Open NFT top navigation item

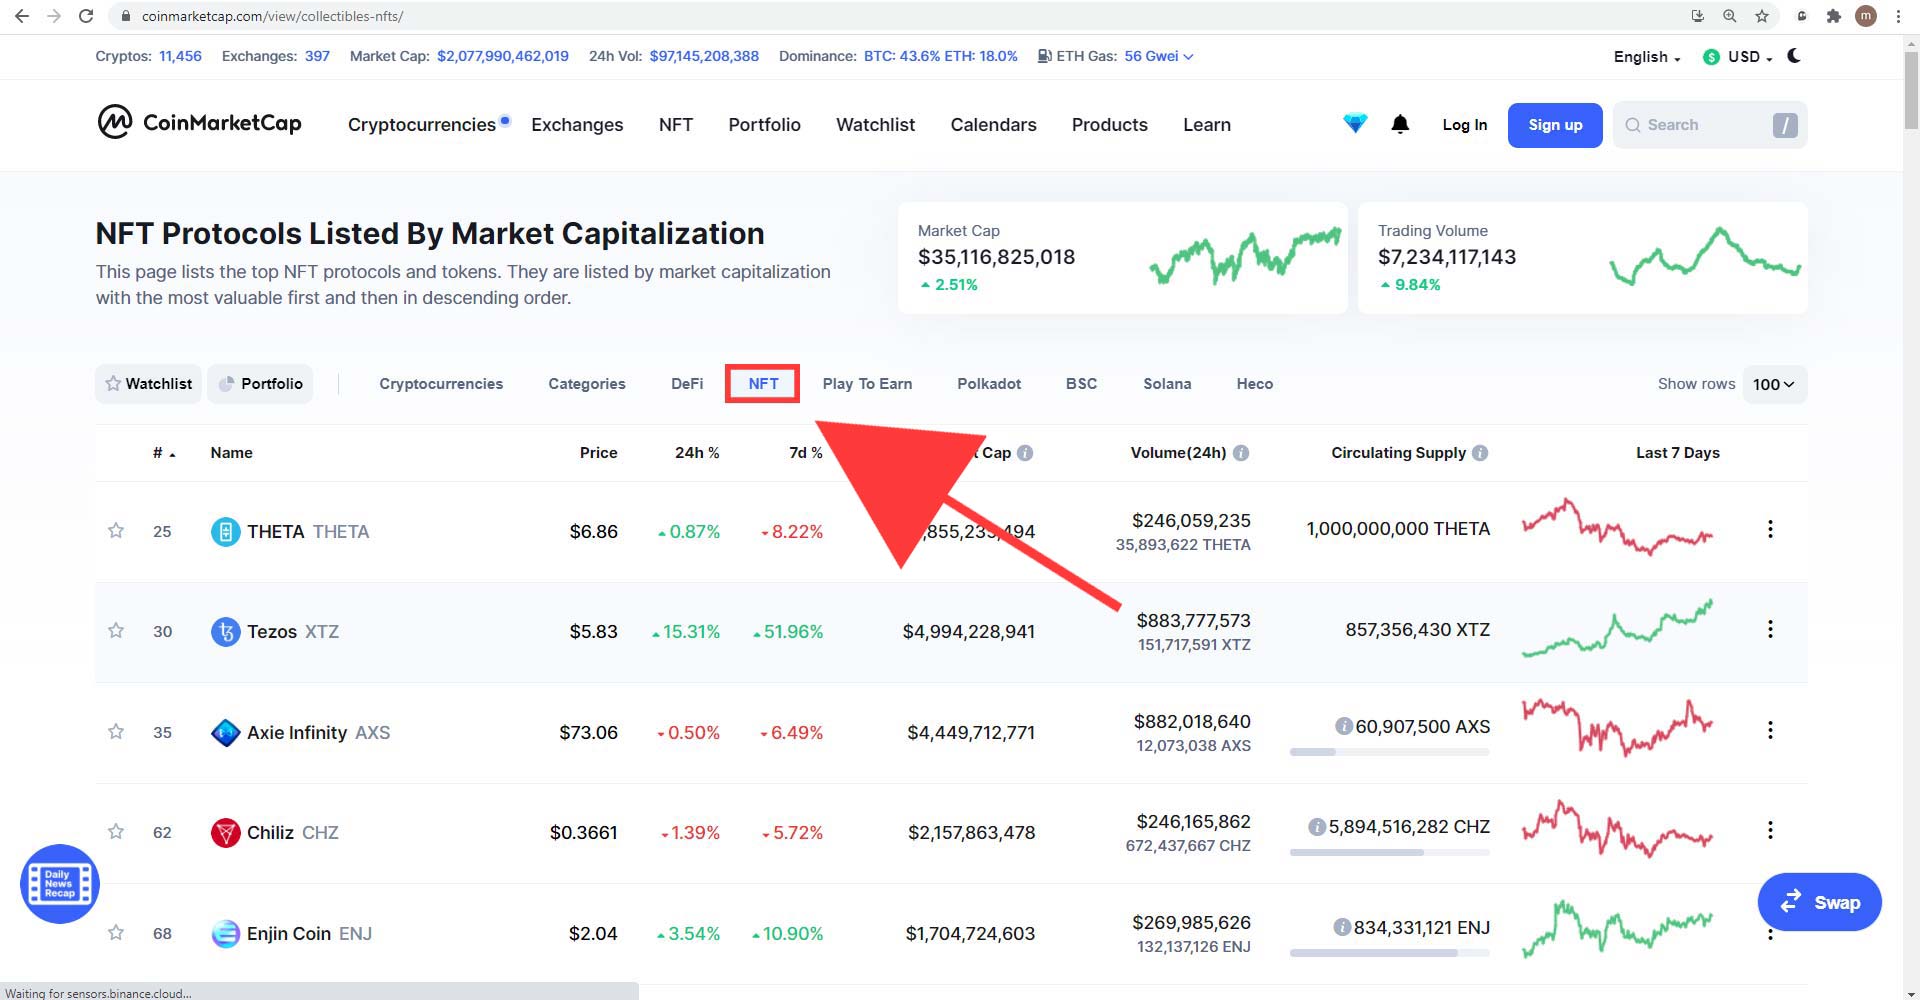(x=676, y=125)
